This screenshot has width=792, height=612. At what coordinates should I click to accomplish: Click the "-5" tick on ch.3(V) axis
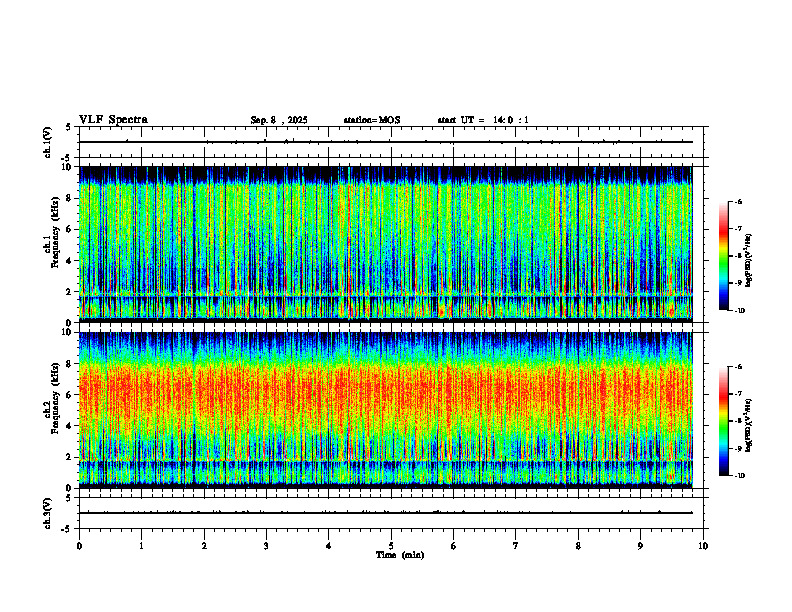coord(66,529)
